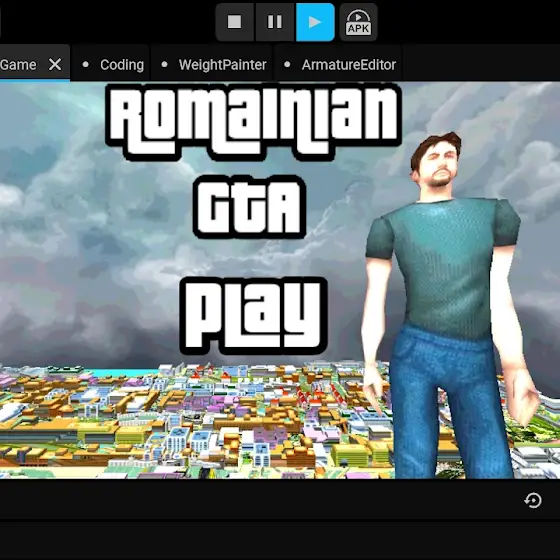This screenshot has width=560, height=560.
Task: Click the Romainian title text
Action: click(x=254, y=122)
